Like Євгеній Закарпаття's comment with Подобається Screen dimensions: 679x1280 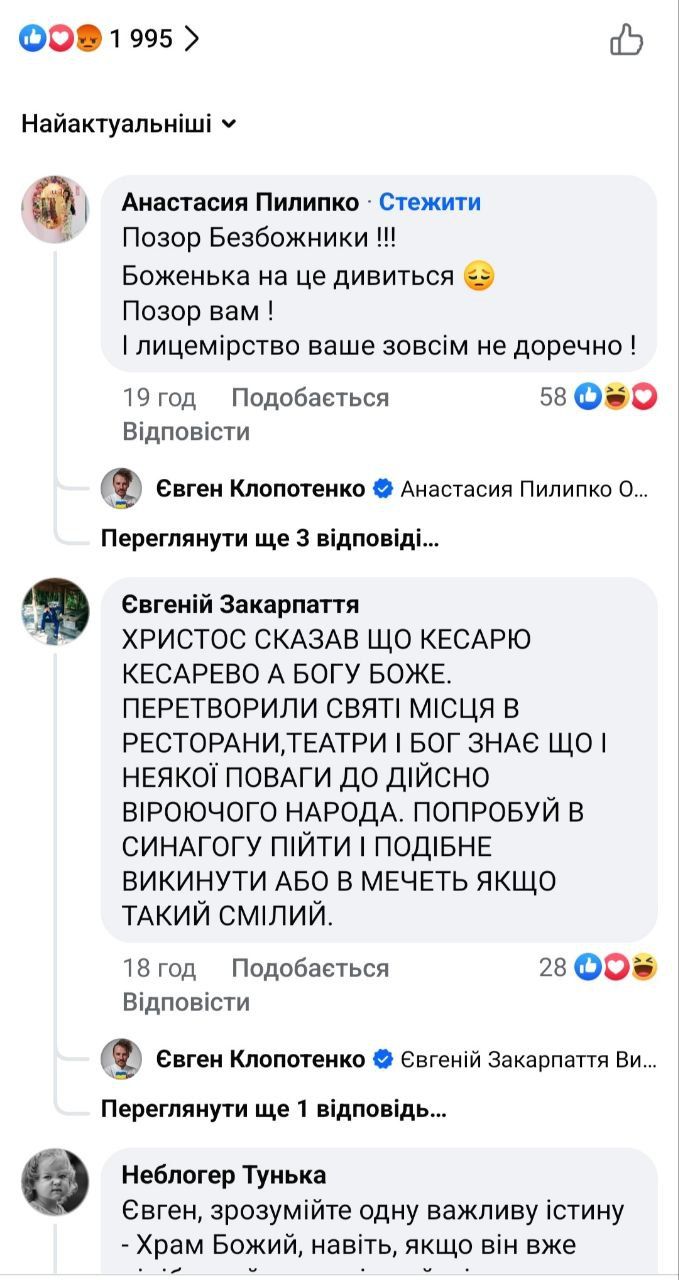[310, 968]
